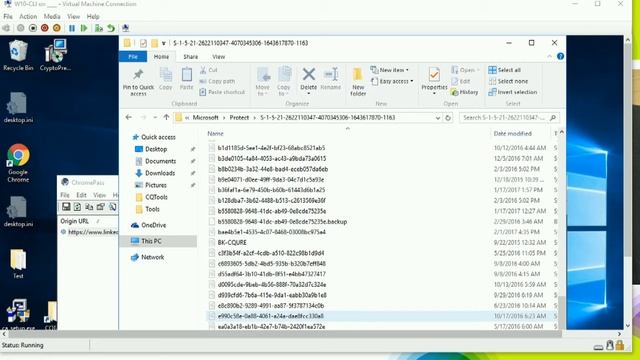
Task: Click the Rename ribbon button
Action: pos(331,79)
